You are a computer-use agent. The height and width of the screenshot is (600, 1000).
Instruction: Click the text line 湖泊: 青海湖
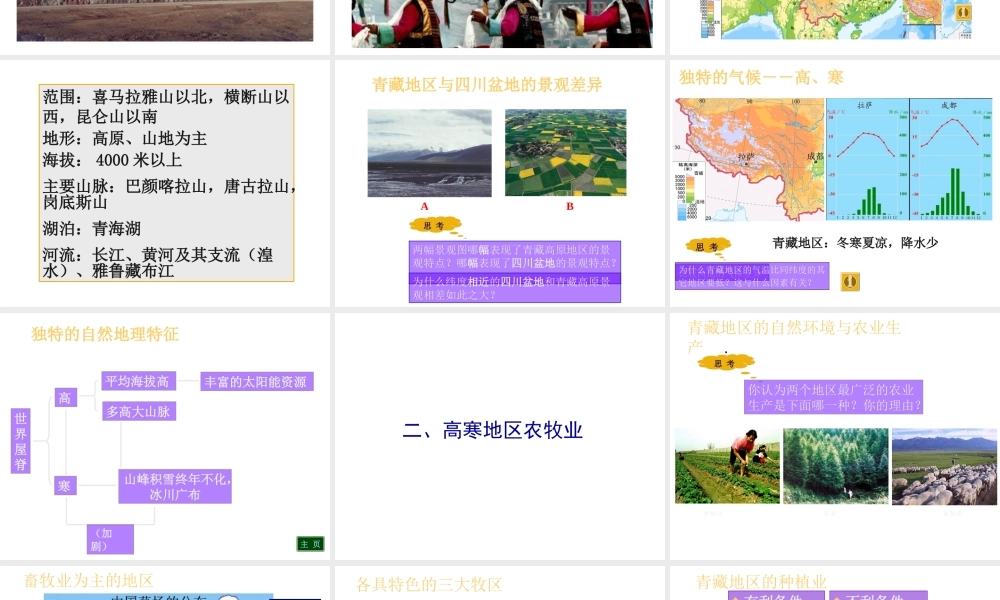(x=92, y=228)
